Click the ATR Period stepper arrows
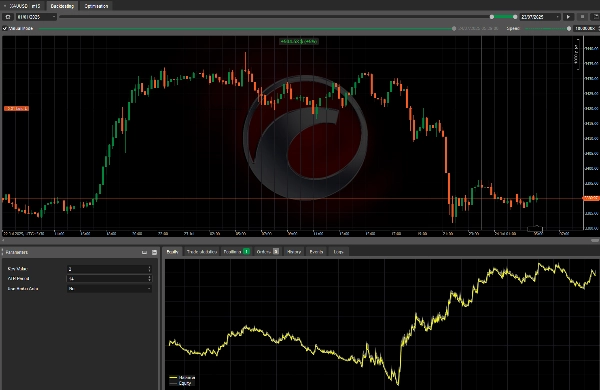 pyautogui.click(x=150, y=279)
